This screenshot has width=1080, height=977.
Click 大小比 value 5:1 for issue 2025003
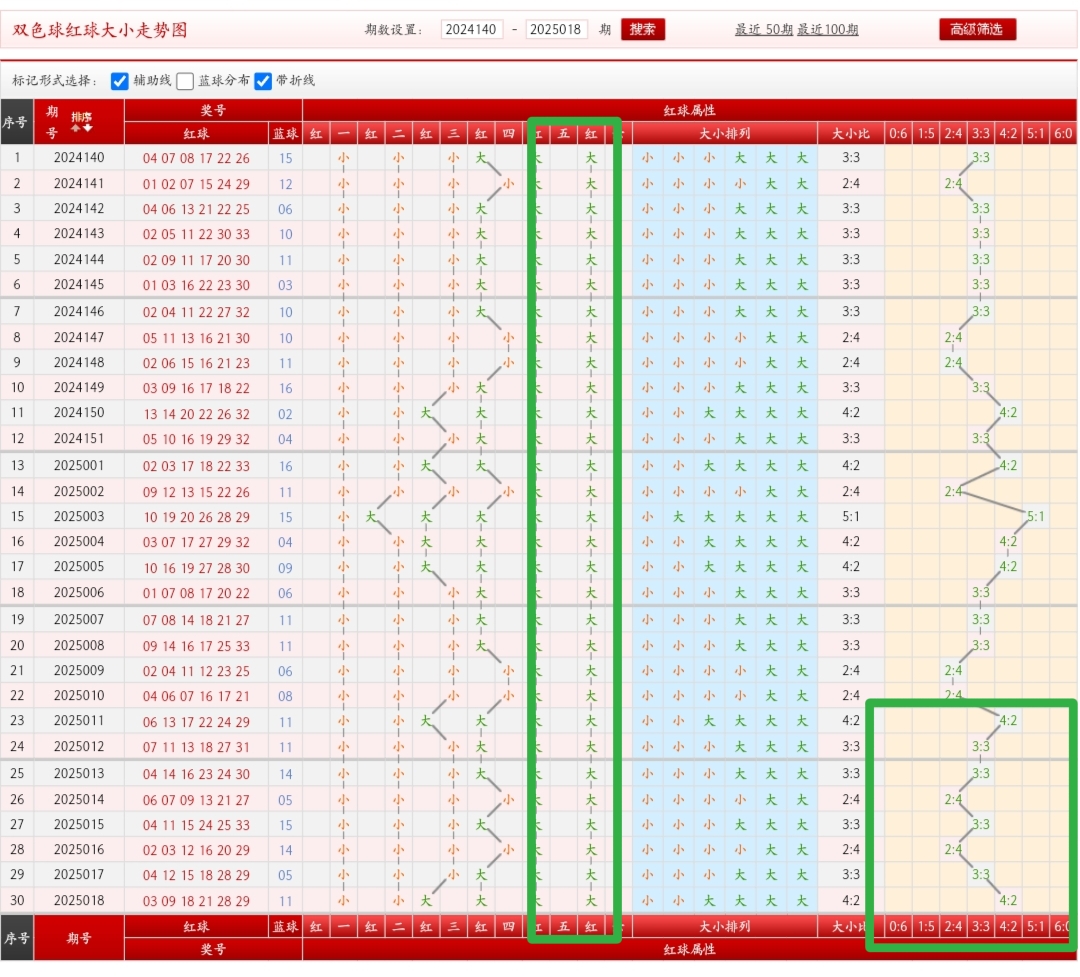[x=851, y=517]
